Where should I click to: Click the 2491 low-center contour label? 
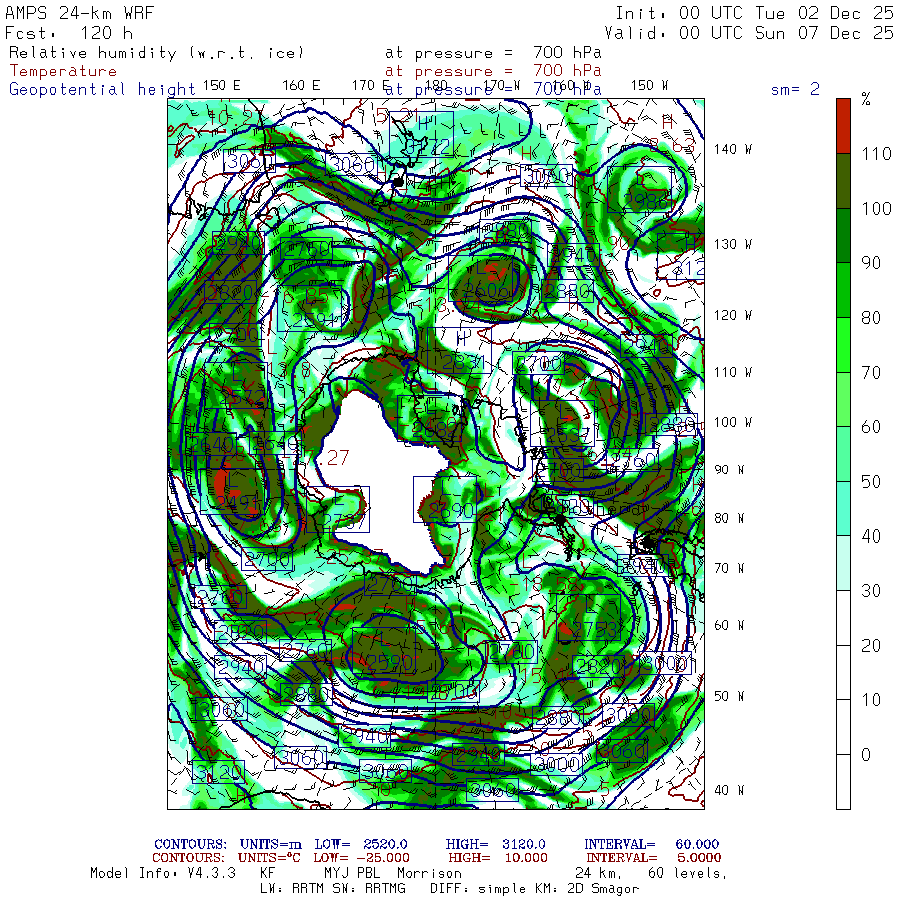[x=236, y=502]
